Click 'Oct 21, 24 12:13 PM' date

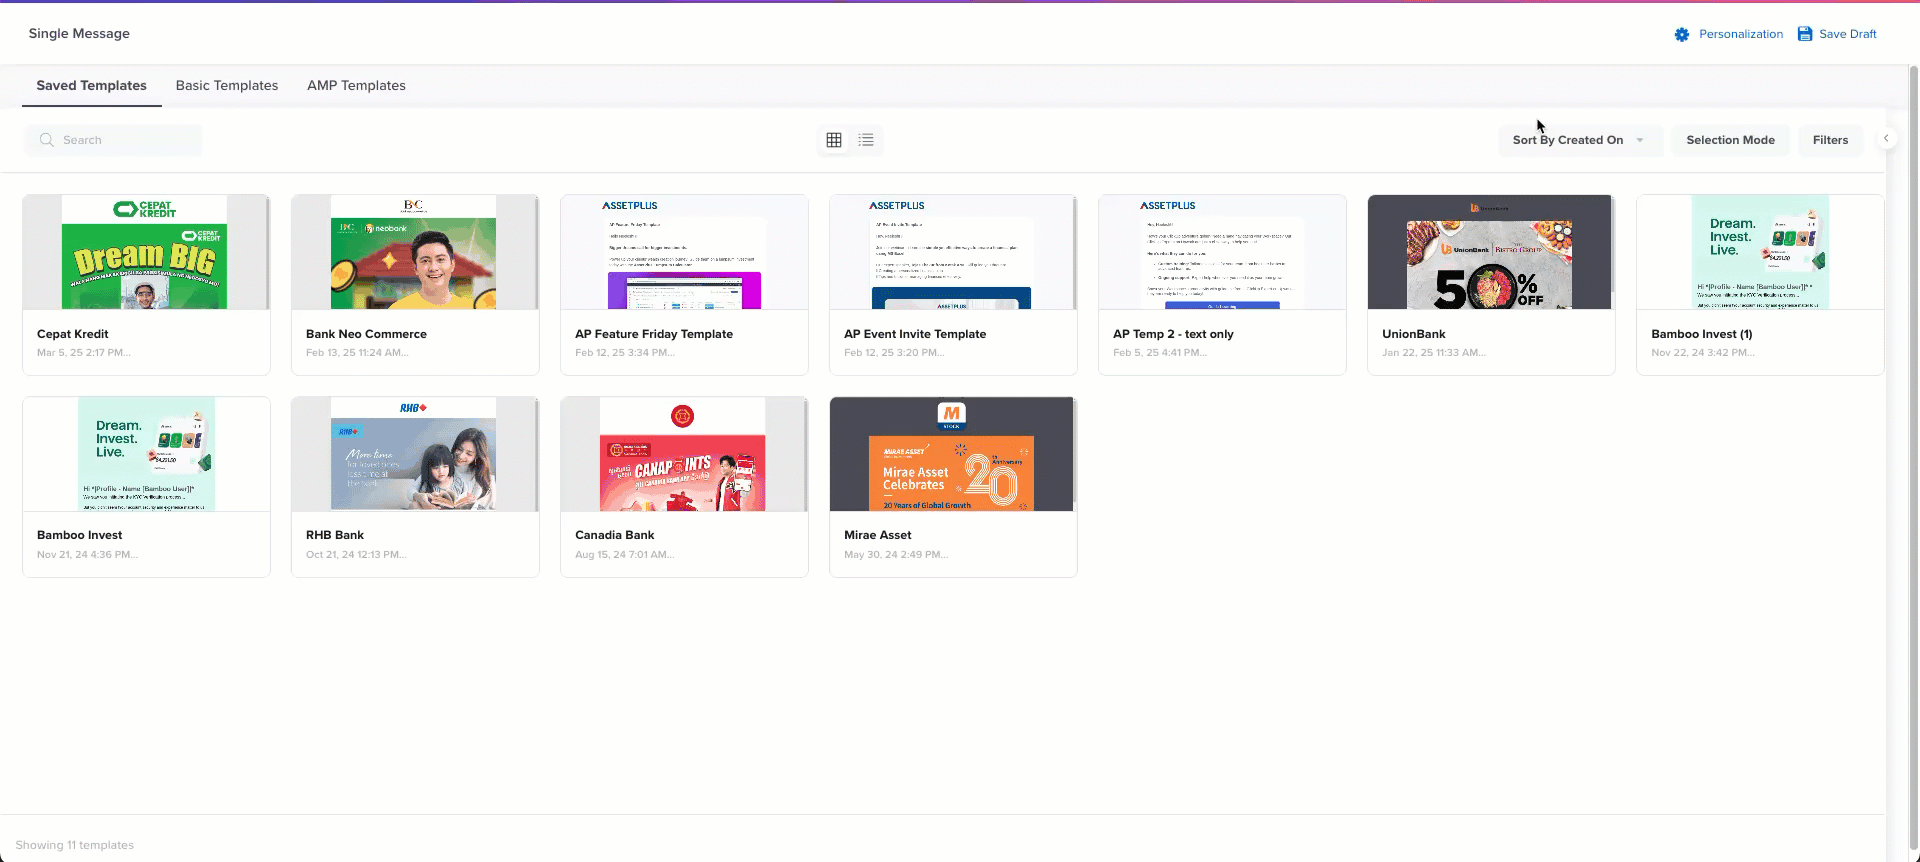[x=356, y=555]
